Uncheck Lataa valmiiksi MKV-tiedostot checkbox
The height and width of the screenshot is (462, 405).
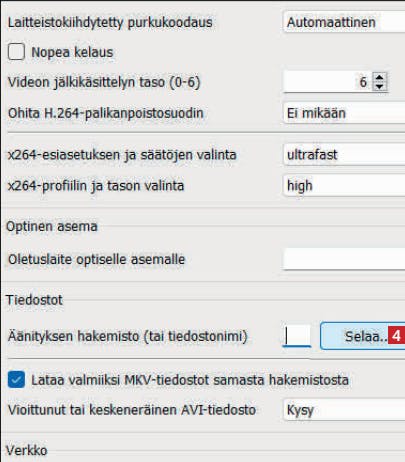point(16,380)
